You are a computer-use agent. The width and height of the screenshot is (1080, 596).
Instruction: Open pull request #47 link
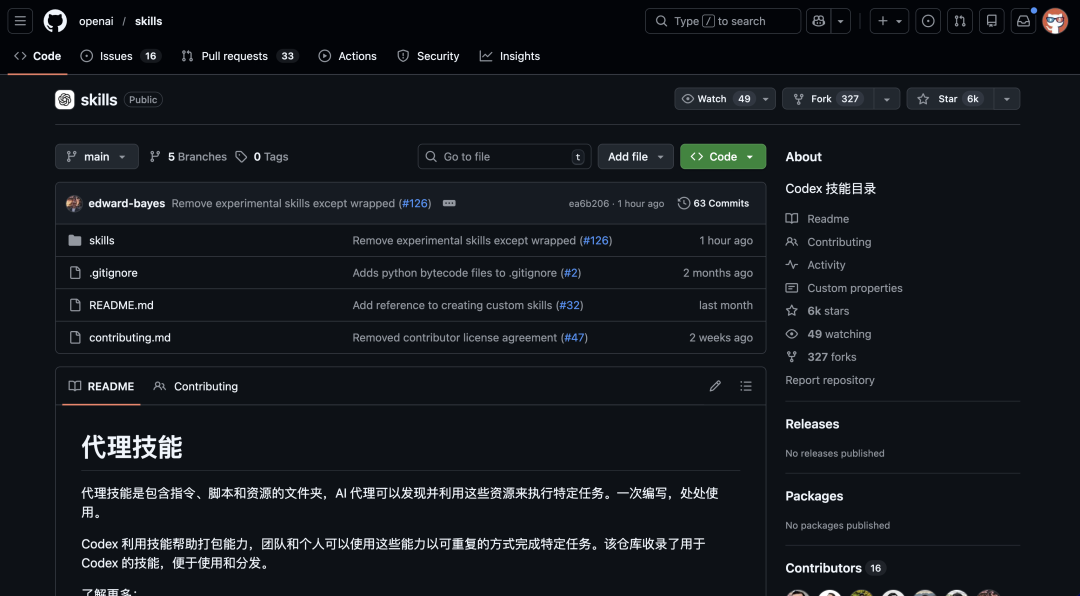(574, 338)
